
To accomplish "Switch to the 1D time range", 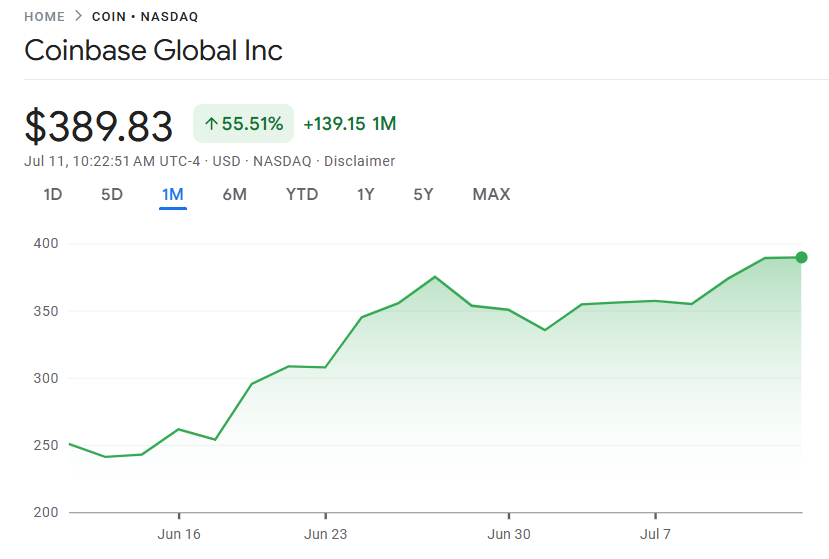I will pyautogui.click(x=53, y=194).
